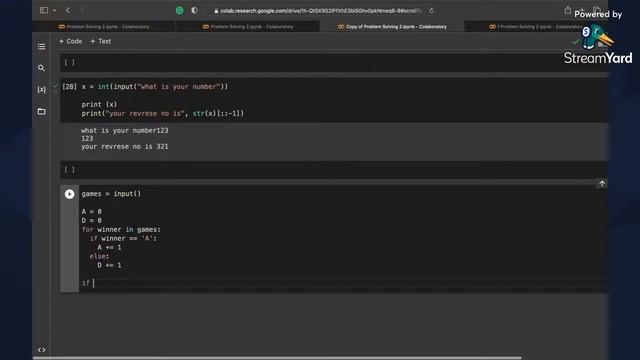Click the empty code cell at the top
Viewport: 640px width, 360px height.
point(334,63)
